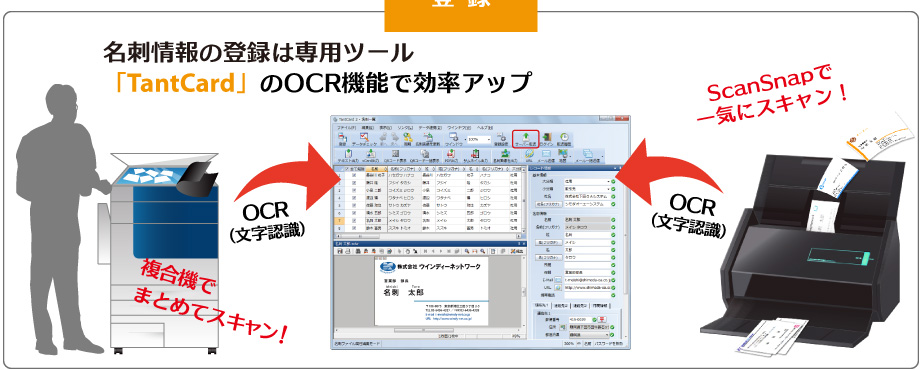
Task: Click the 名刺 column header
Action: 376,169
